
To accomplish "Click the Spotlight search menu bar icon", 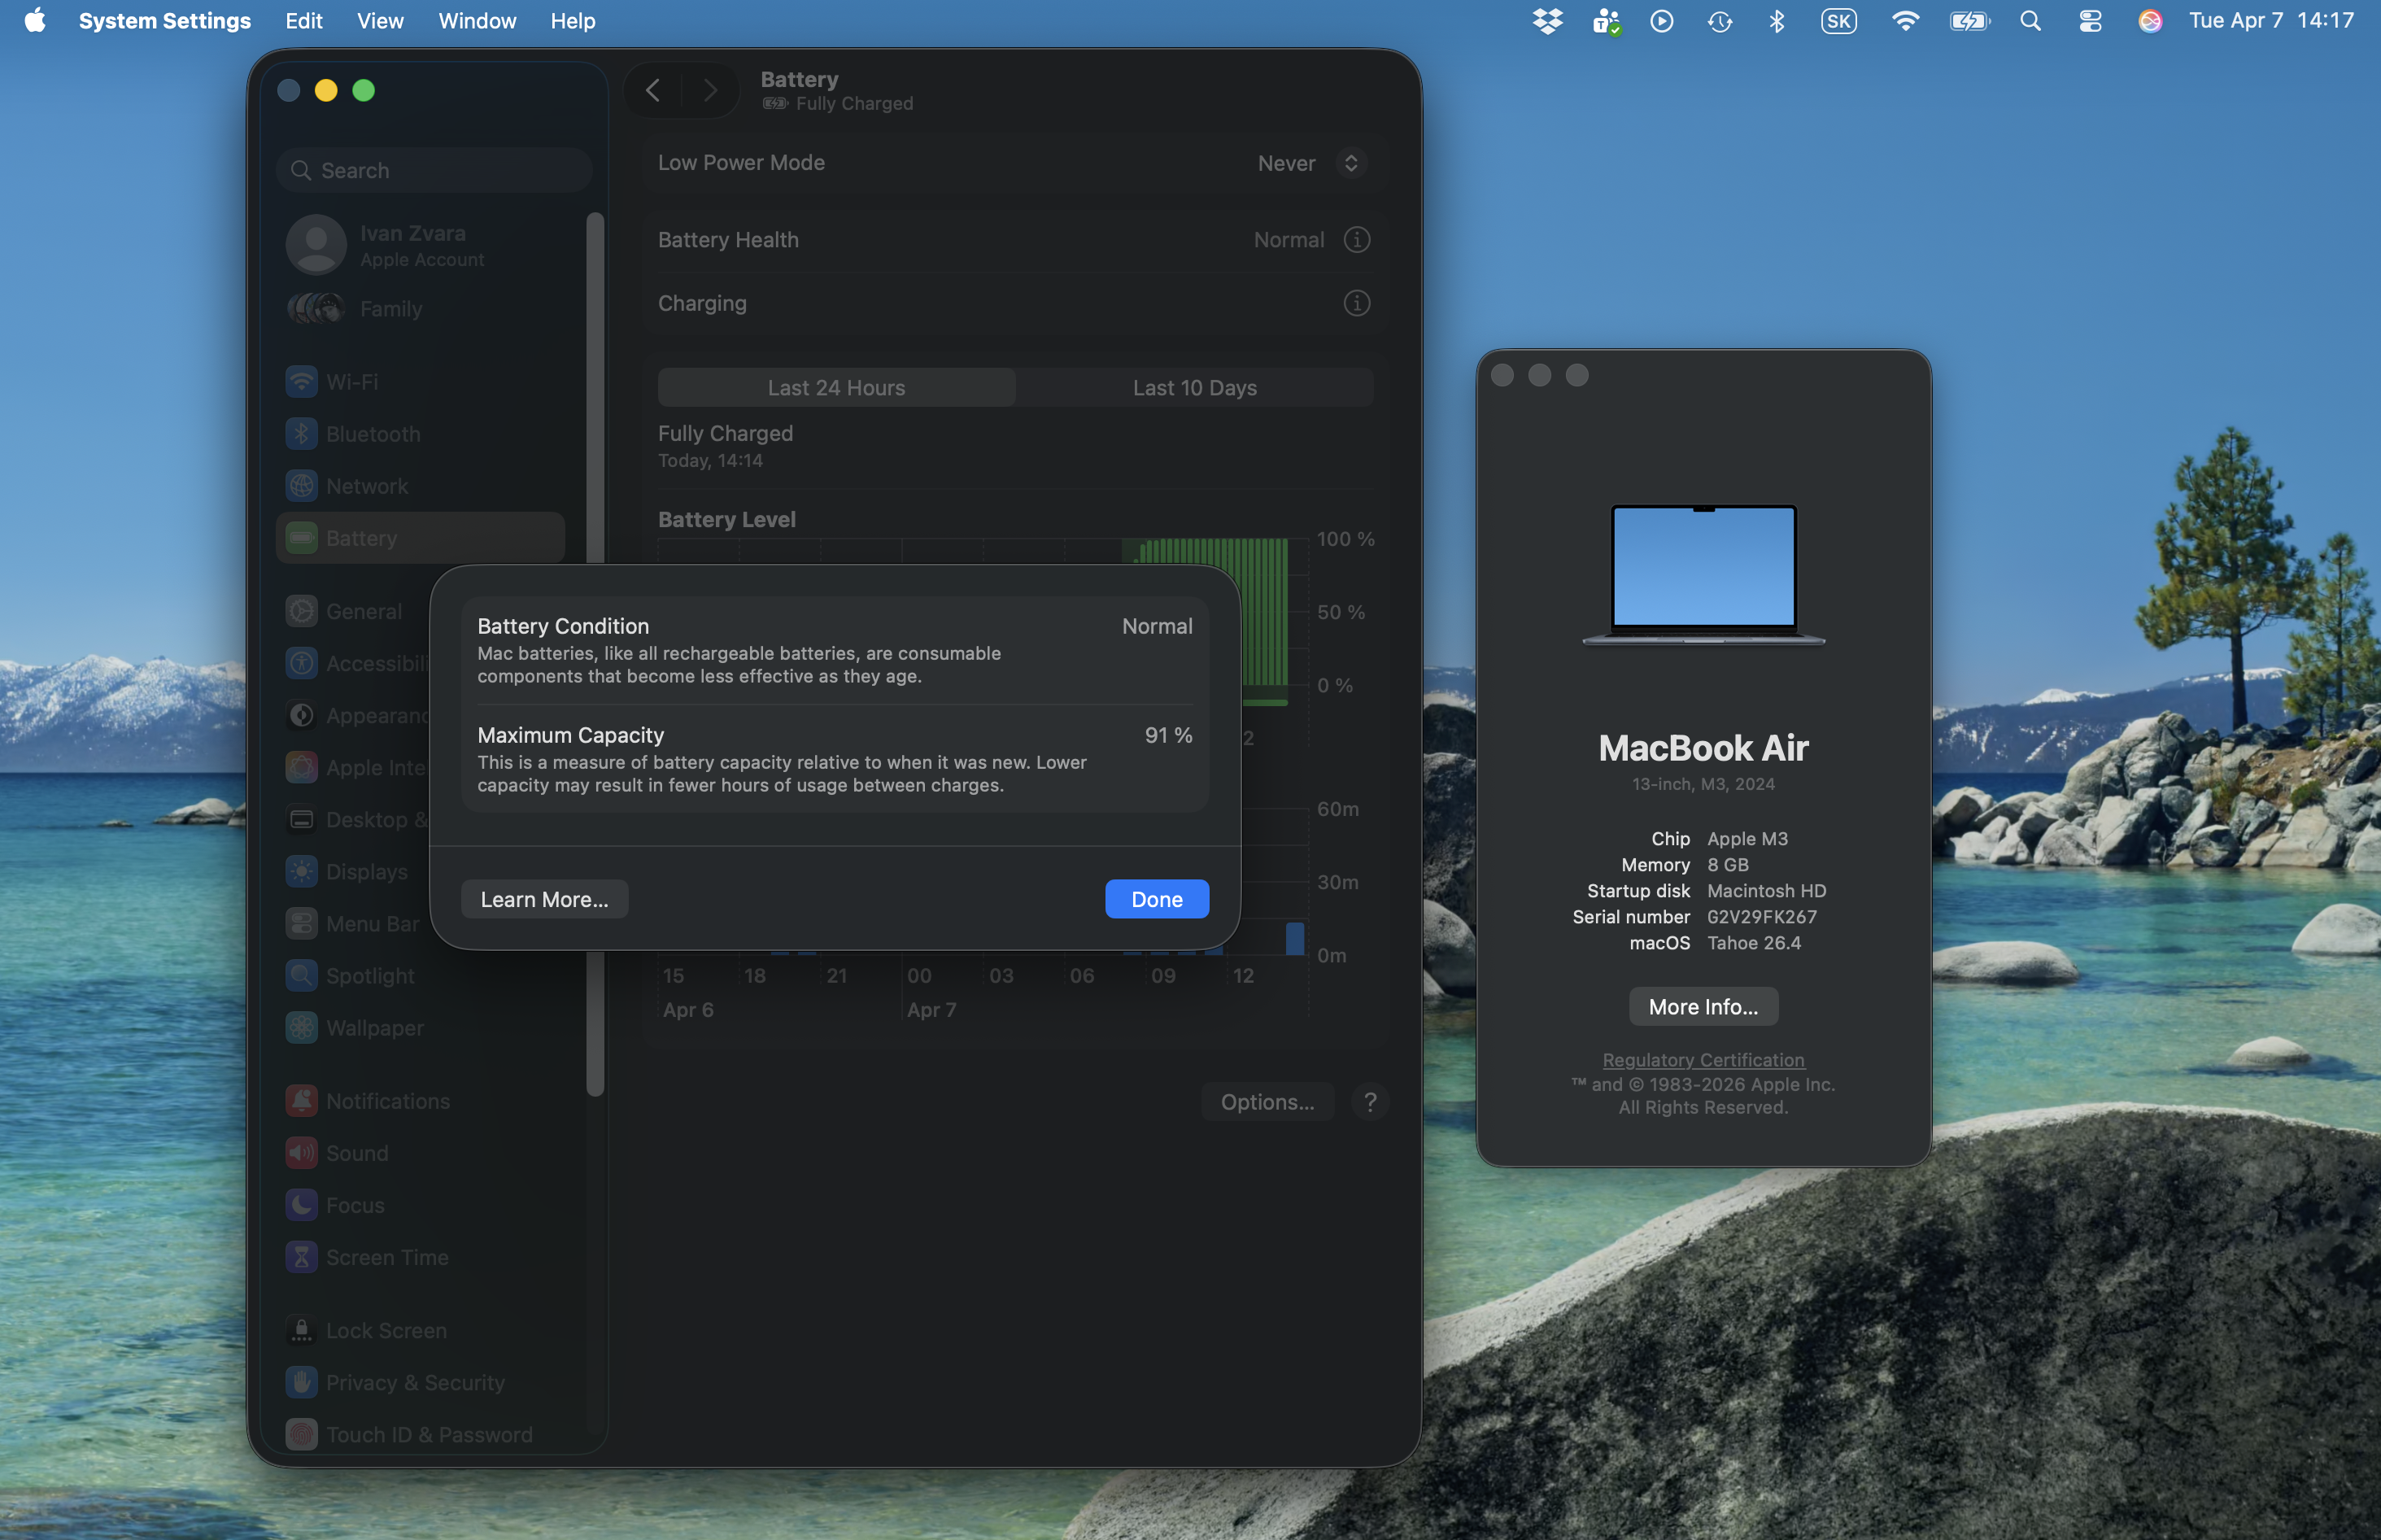I will tap(2030, 21).
